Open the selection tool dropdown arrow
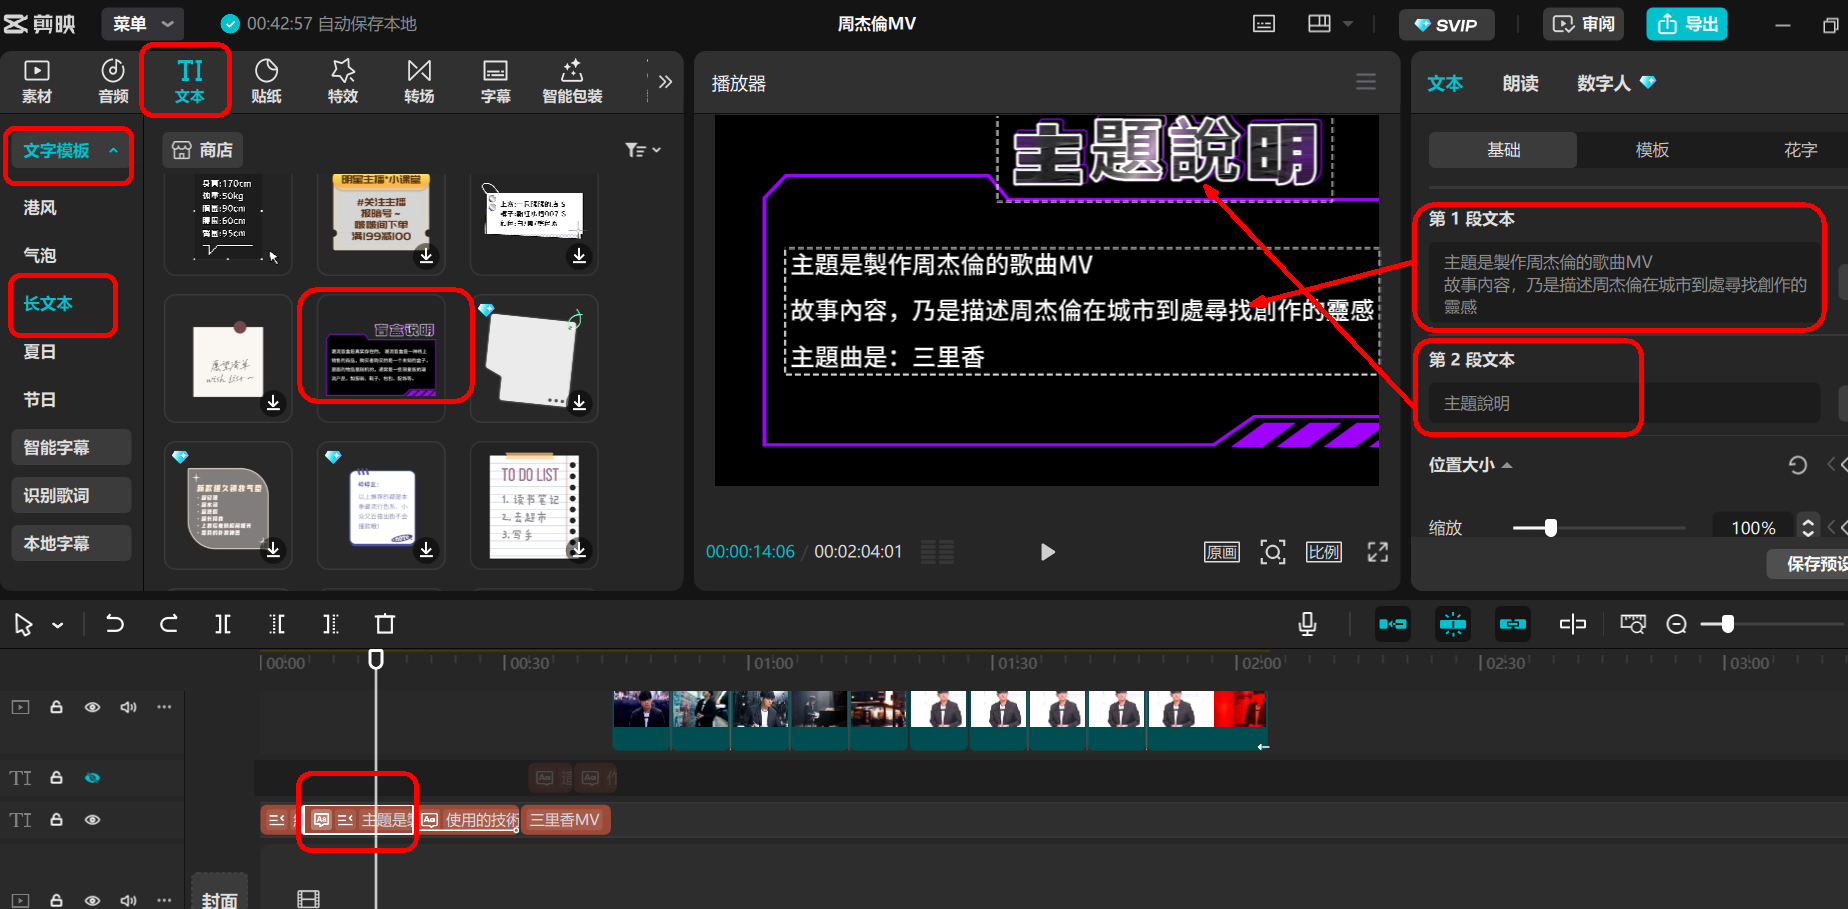Viewport: 1848px width, 909px height. coord(58,625)
